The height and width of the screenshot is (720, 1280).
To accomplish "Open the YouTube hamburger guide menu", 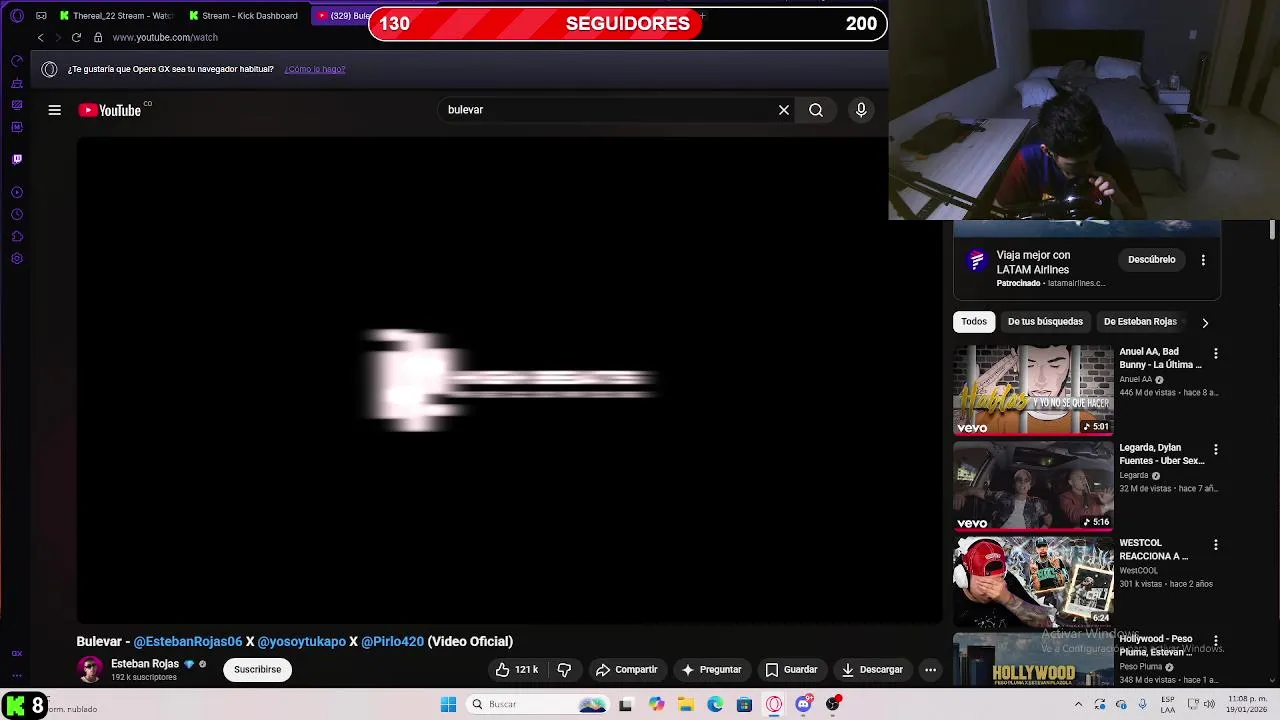I will (x=55, y=110).
